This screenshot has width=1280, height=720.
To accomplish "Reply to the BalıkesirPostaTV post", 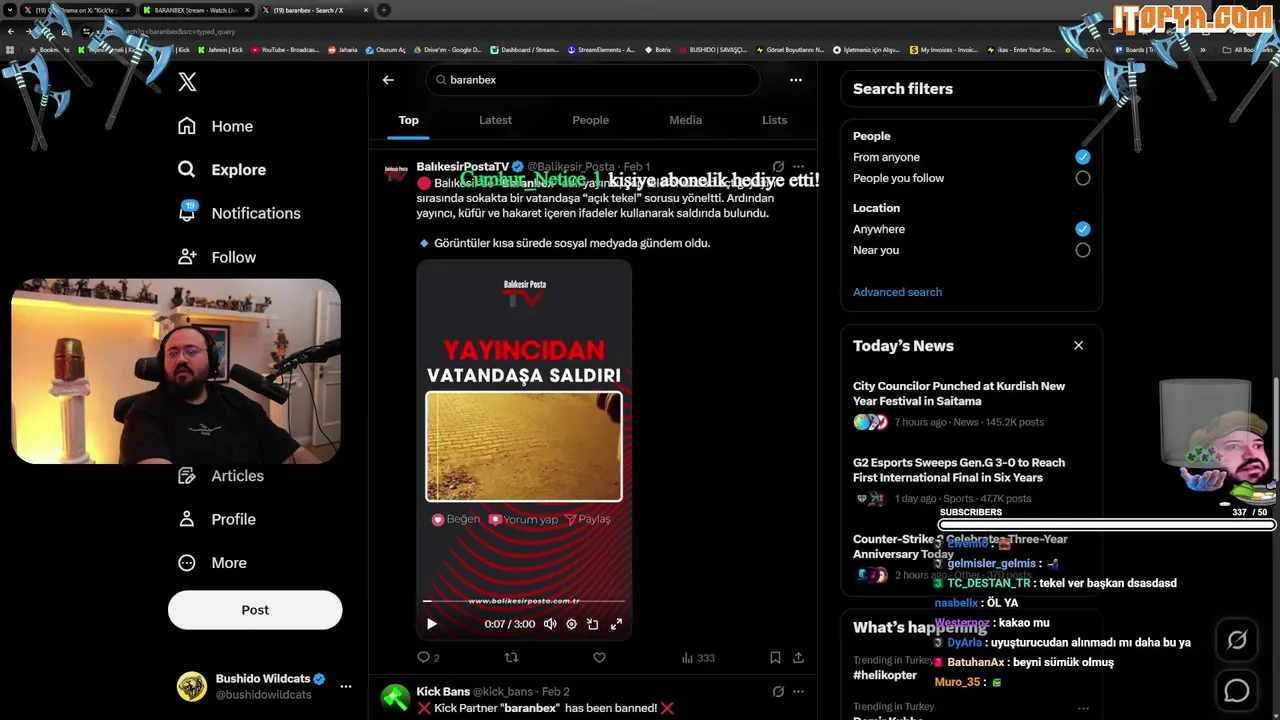I will [x=428, y=658].
